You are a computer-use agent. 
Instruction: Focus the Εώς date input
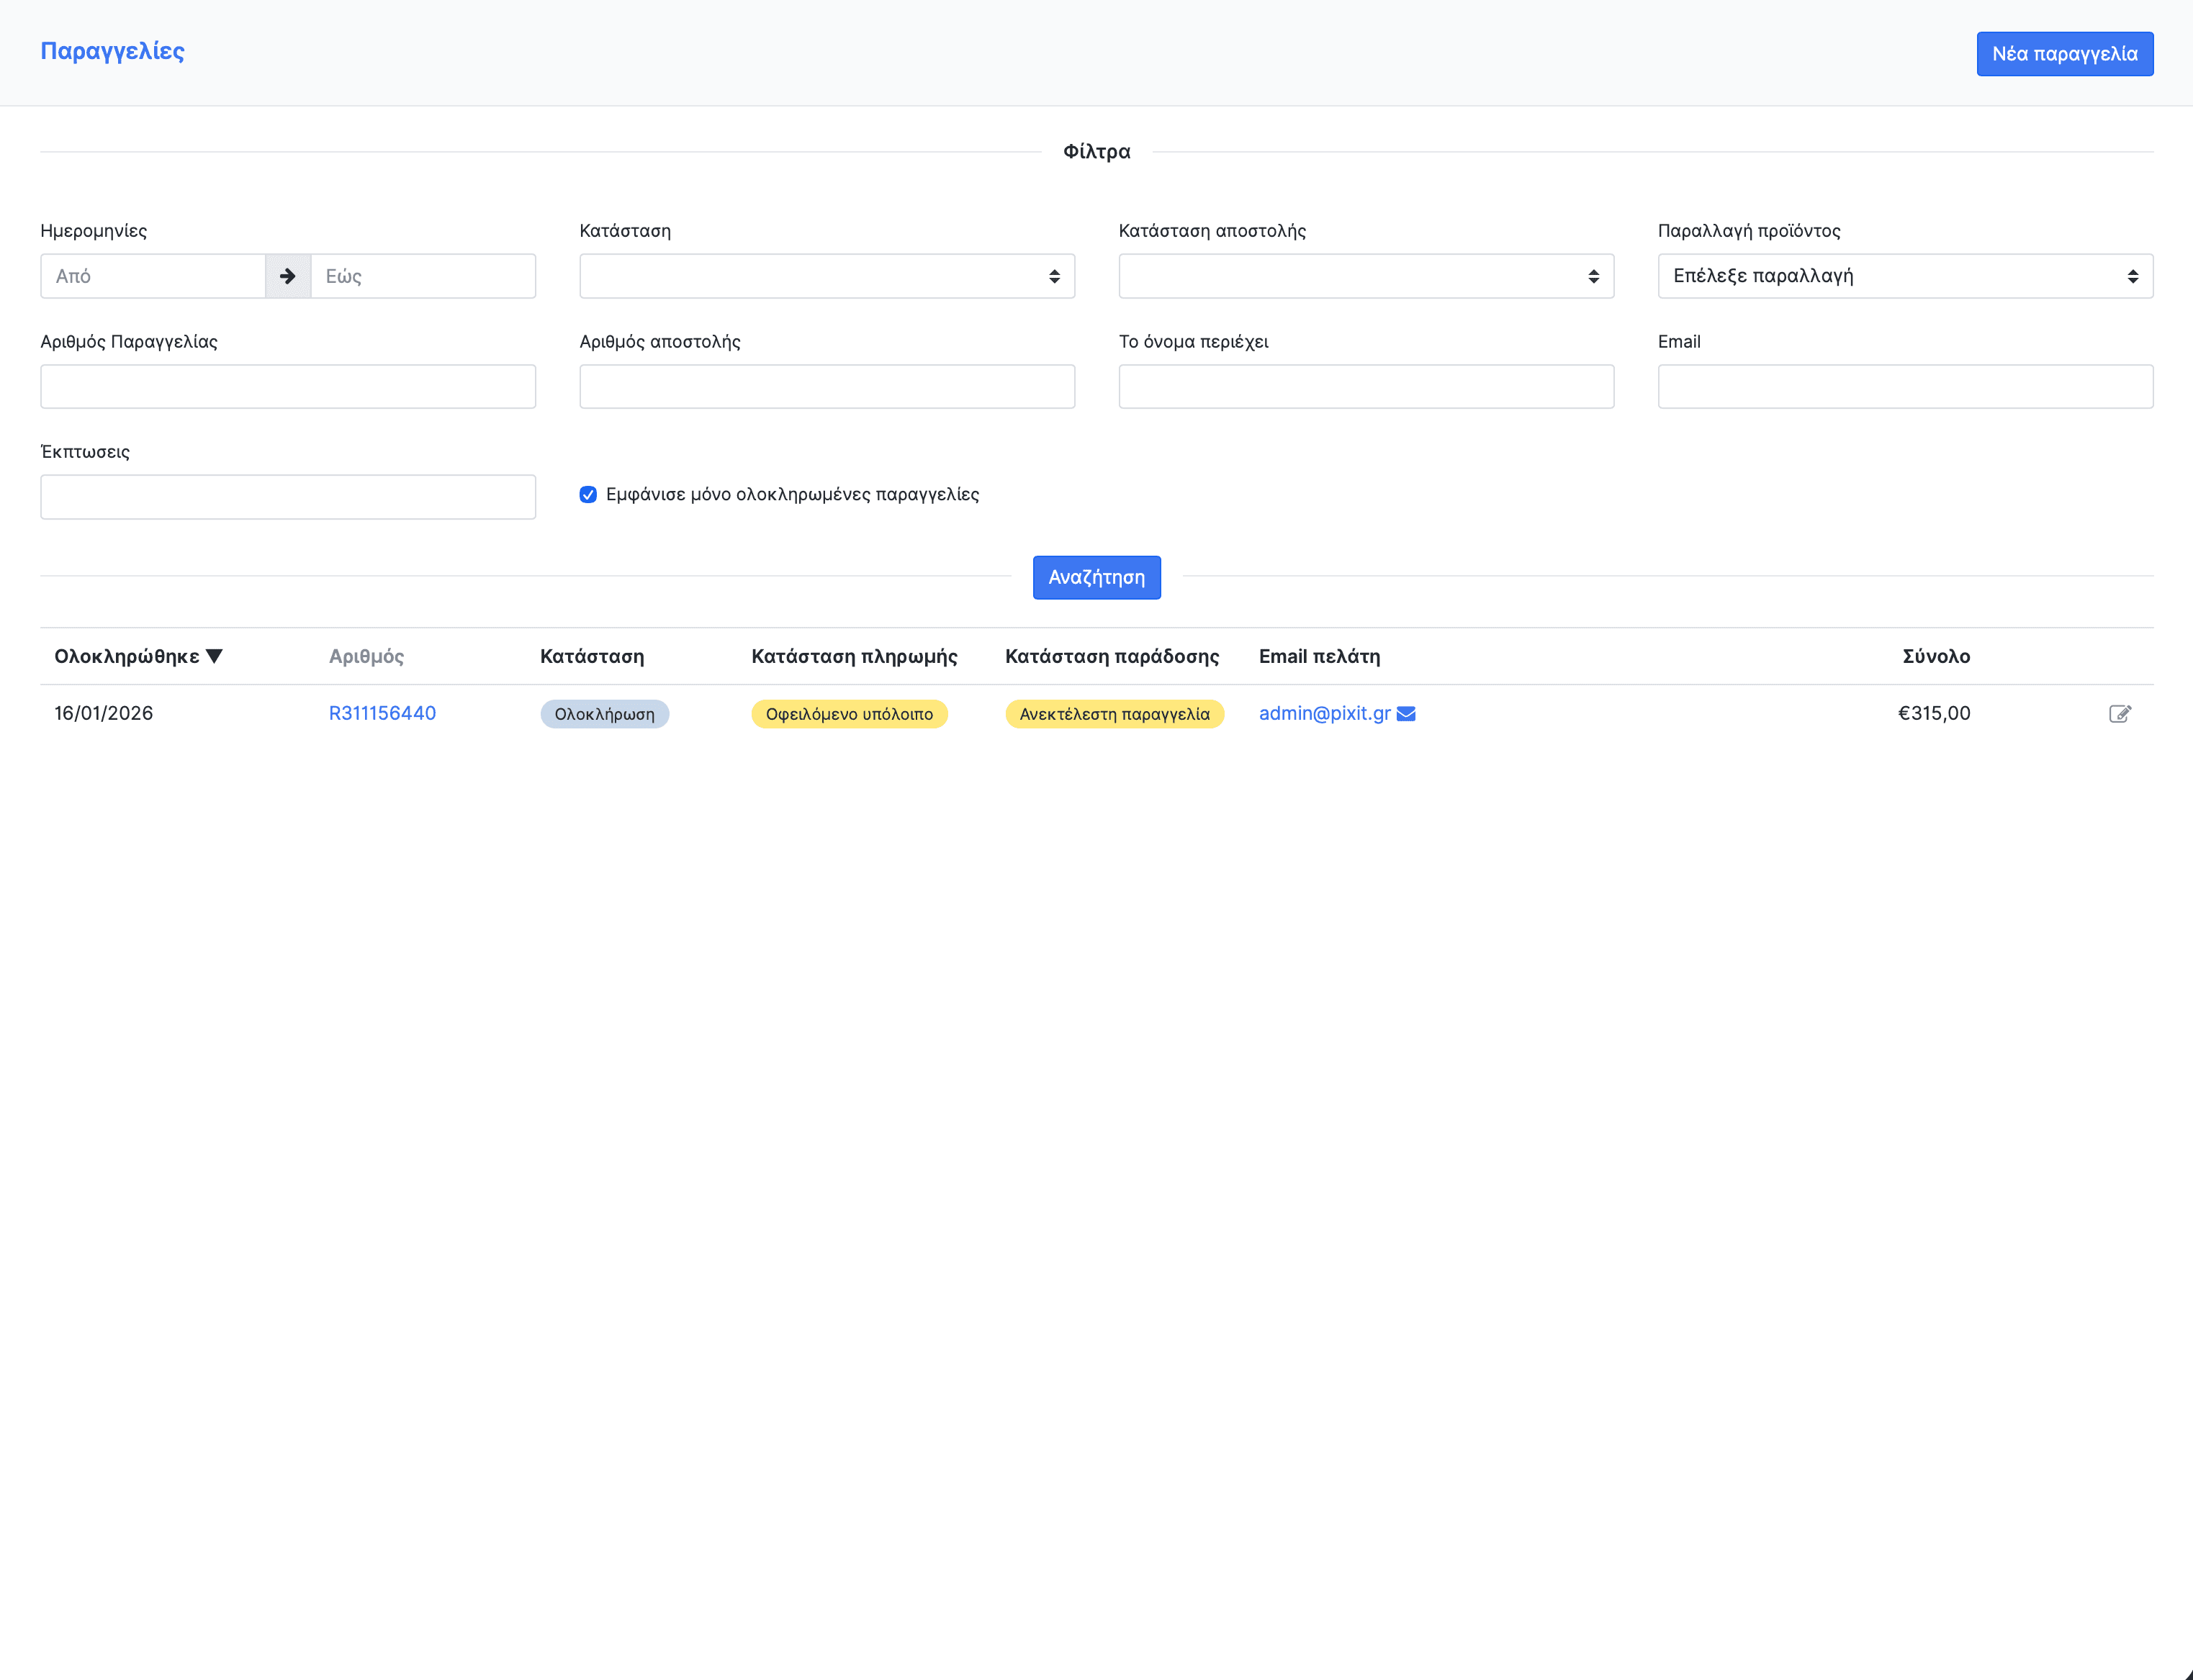(x=422, y=276)
